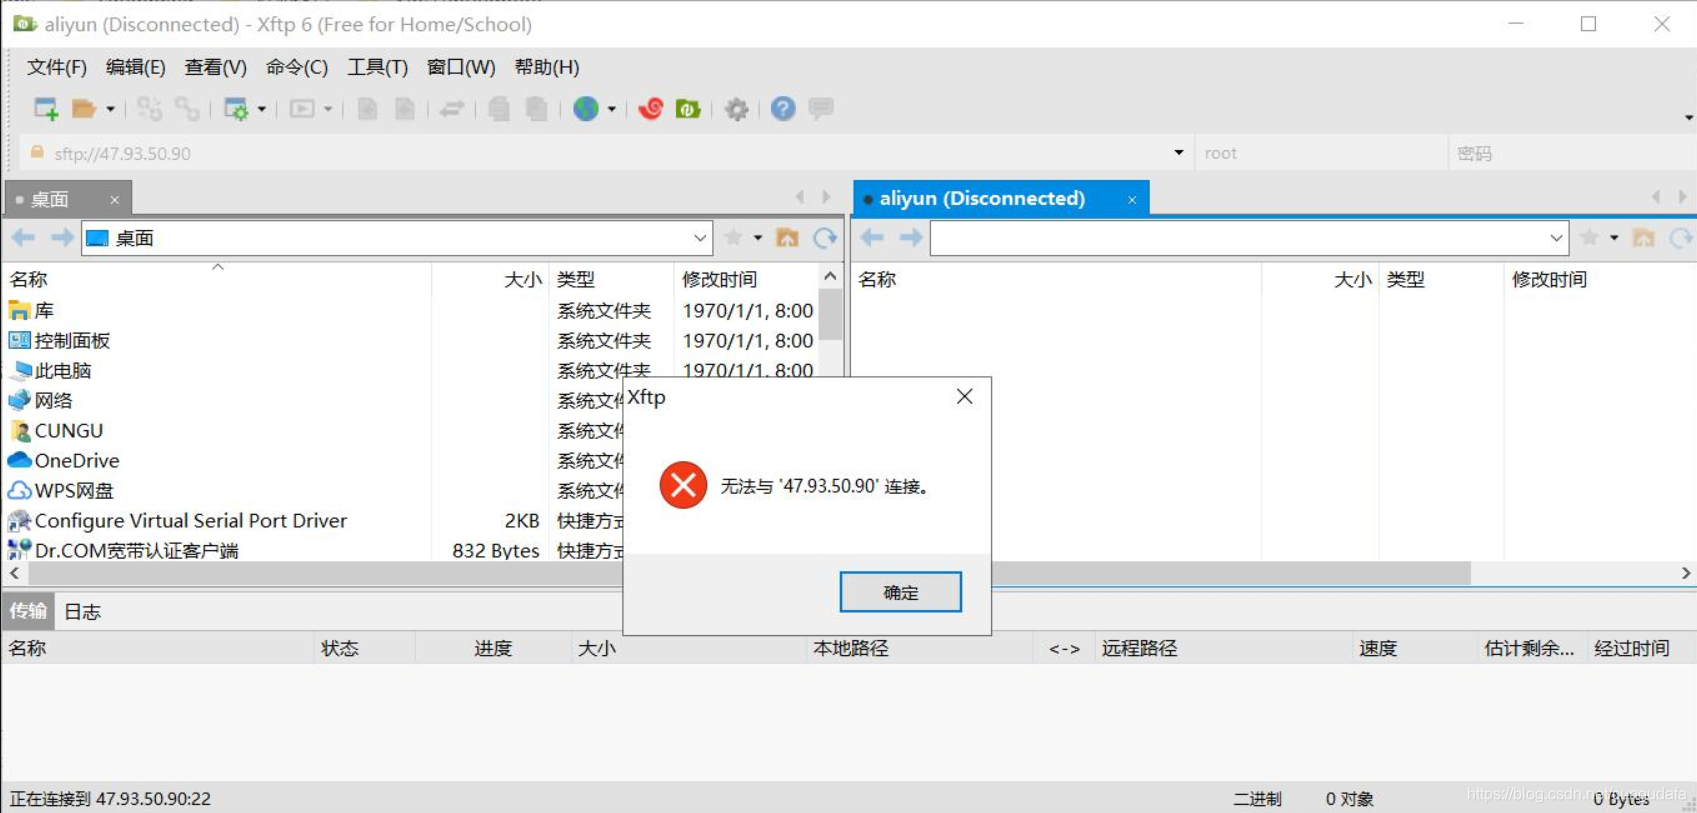Screen dimensions: 1697x813
Task: Close the 桌面 tab
Action: click(115, 200)
